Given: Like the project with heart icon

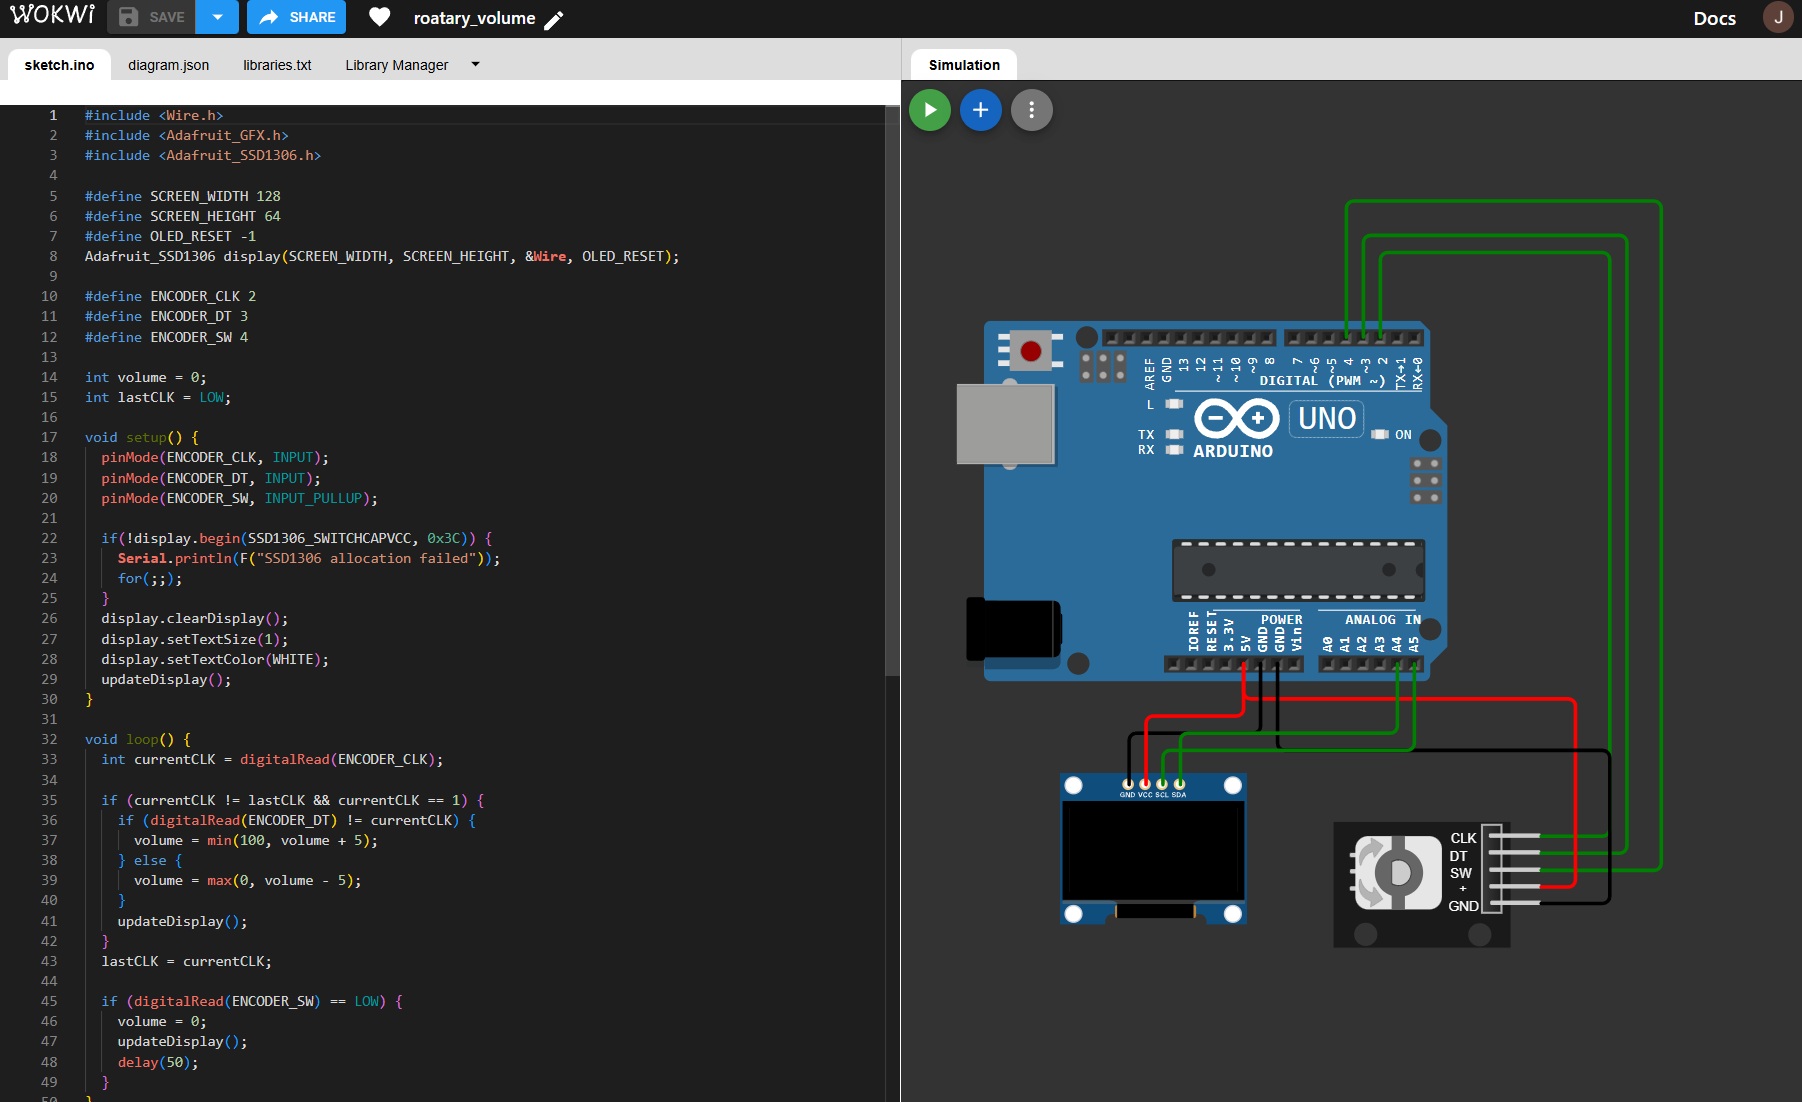Looking at the screenshot, I should coord(379,17).
